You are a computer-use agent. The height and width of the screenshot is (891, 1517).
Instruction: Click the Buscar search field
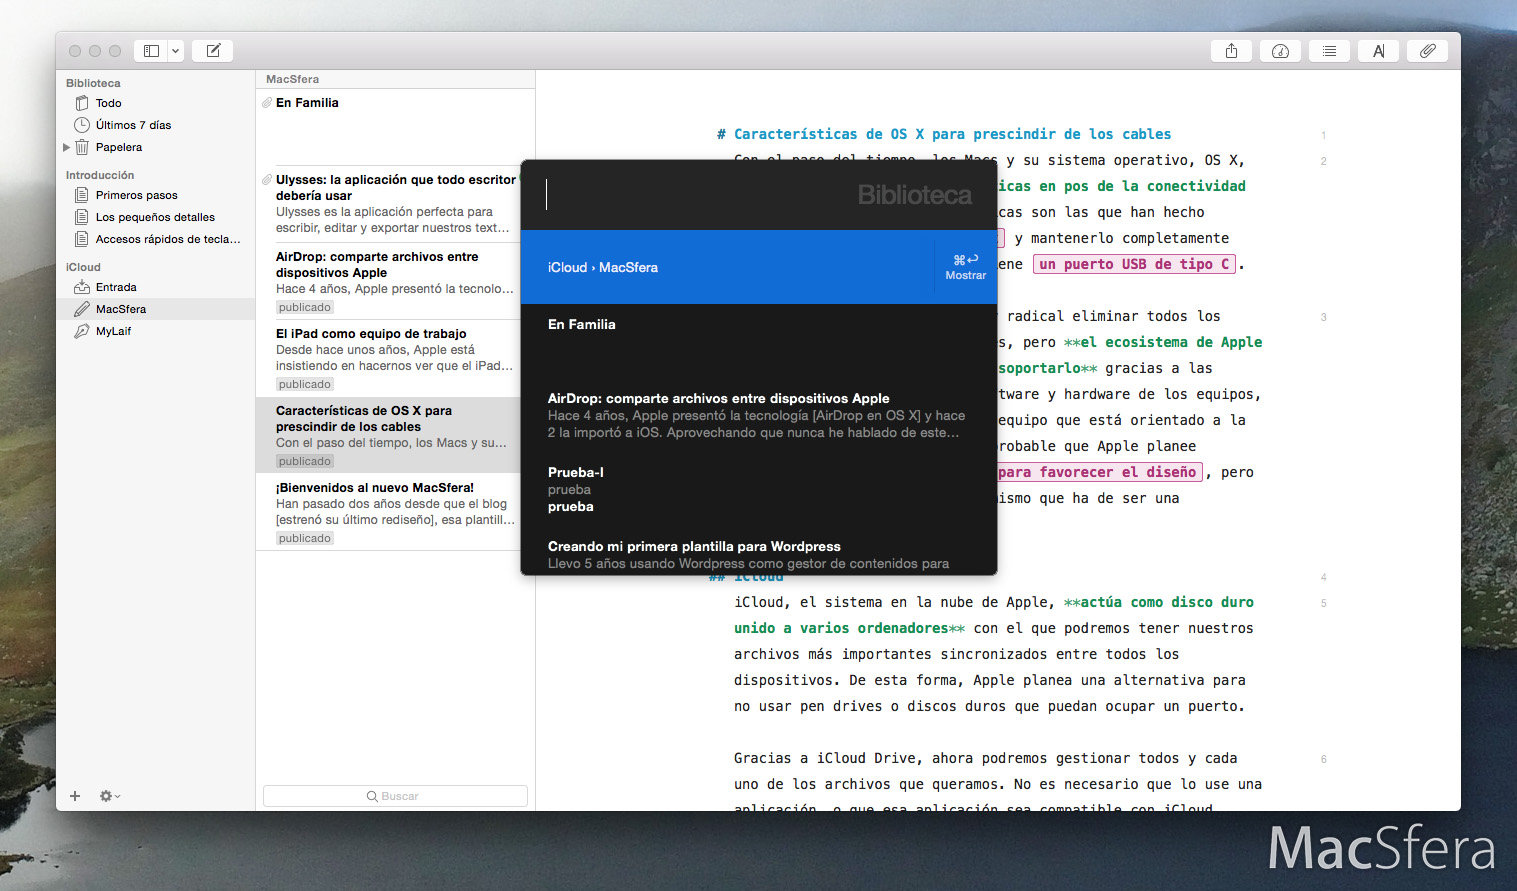point(395,796)
